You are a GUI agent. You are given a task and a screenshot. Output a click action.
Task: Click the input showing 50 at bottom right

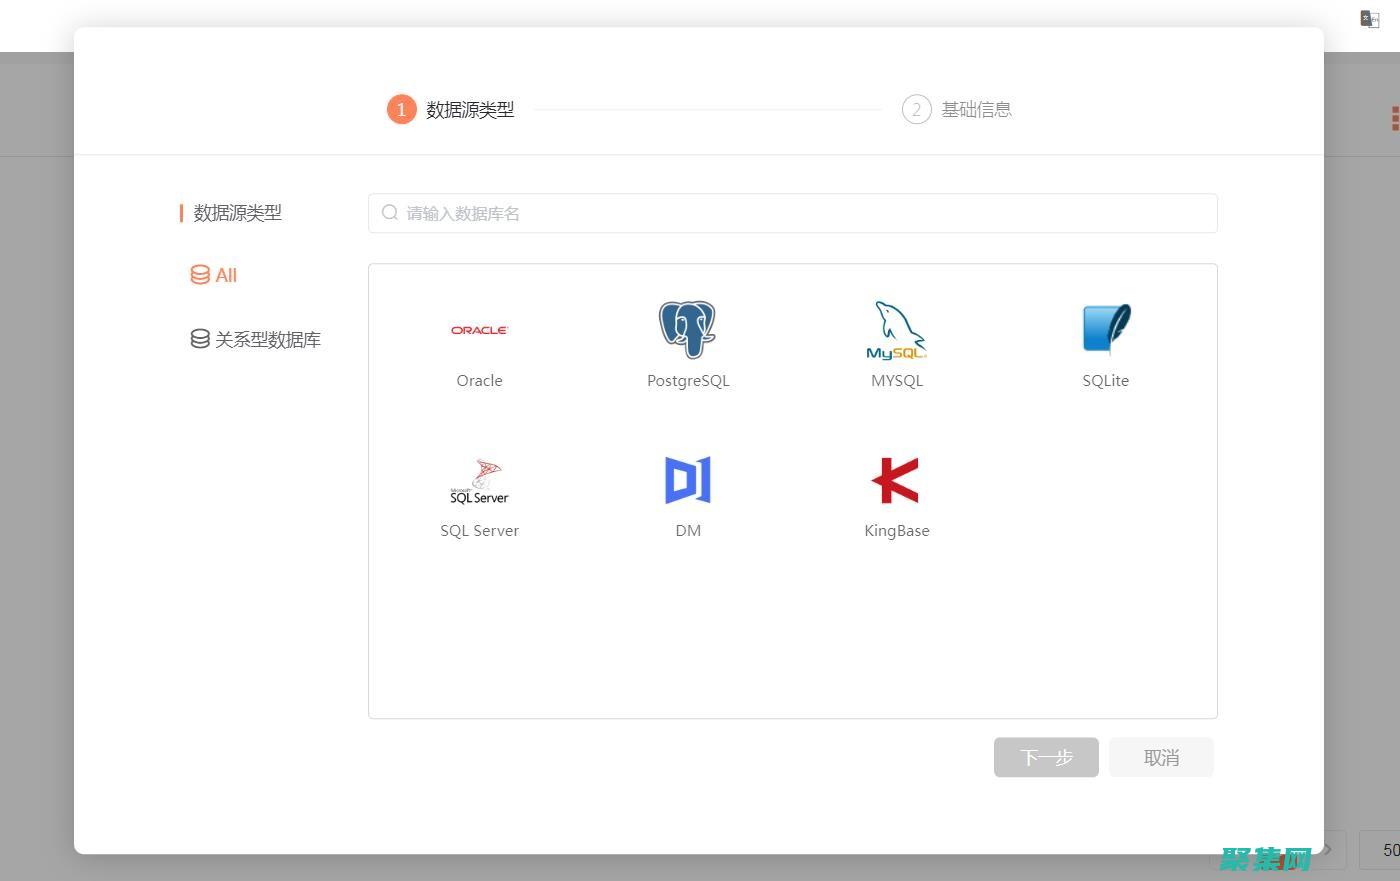coord(1387,849)
